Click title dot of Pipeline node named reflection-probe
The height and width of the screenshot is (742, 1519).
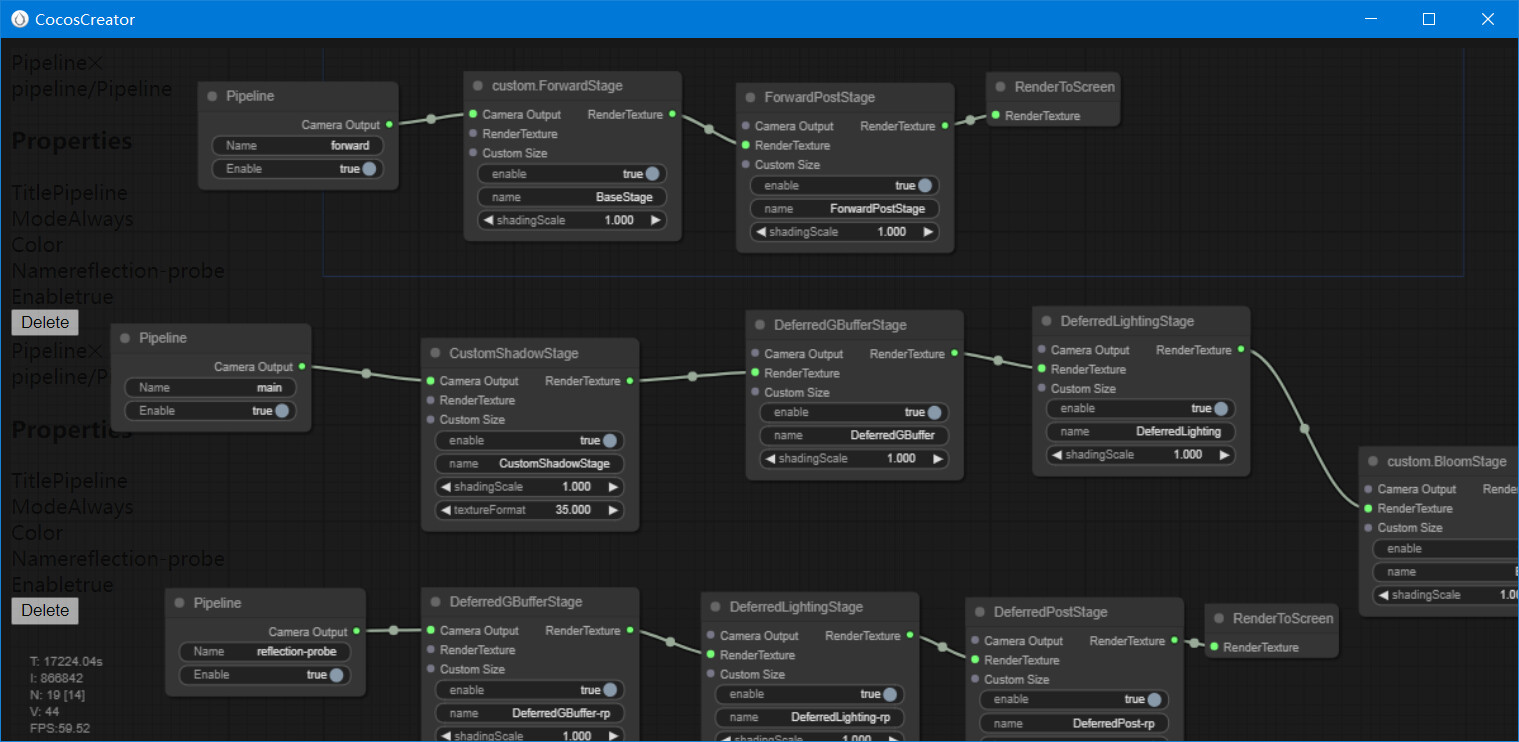pos(179,603)
